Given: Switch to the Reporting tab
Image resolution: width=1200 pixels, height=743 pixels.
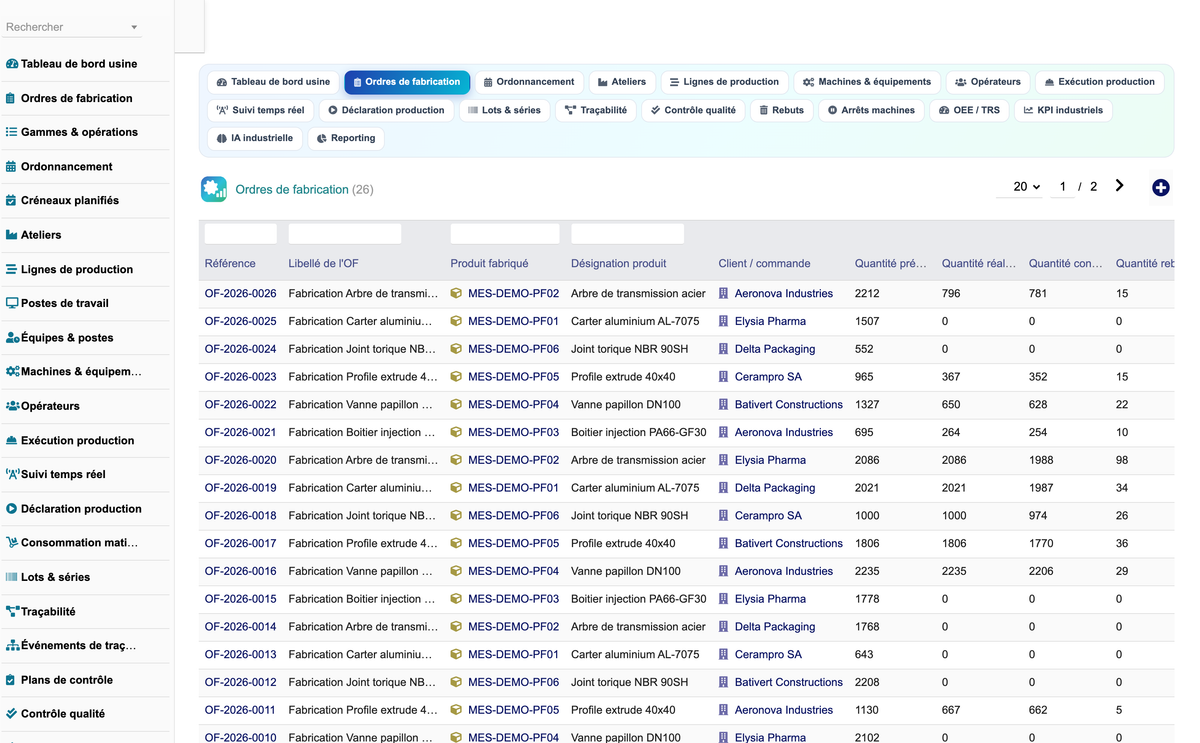Looking at the screenshot, I should [346, 138].
